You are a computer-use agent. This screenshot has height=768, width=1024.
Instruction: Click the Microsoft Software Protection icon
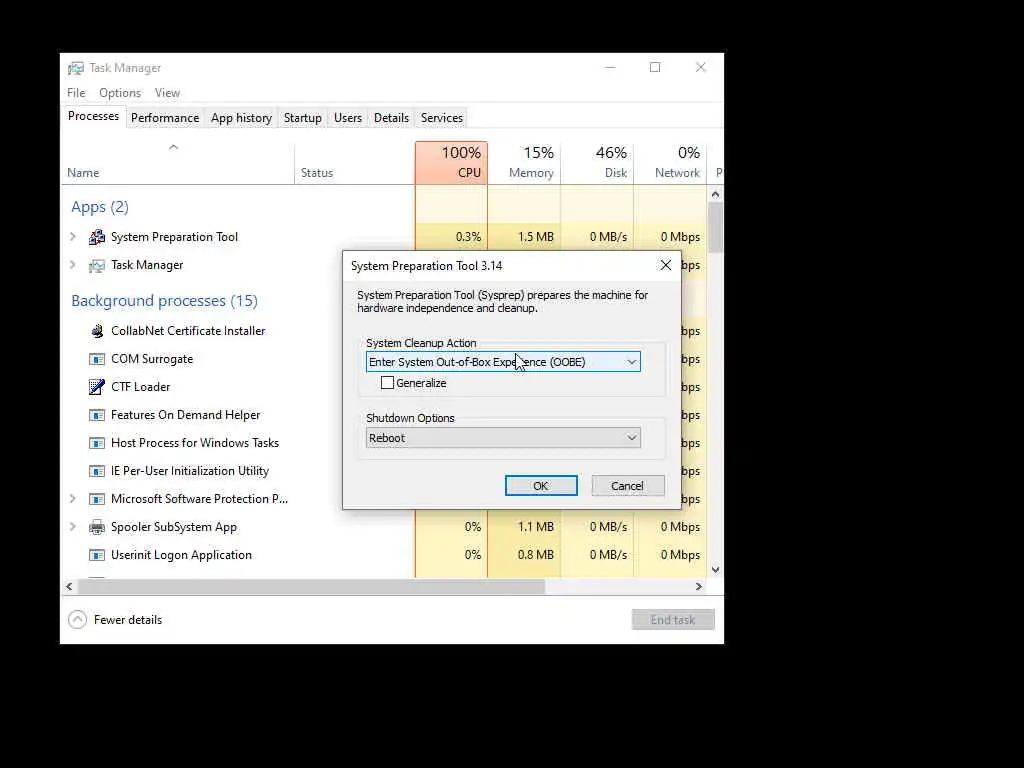pyautogui.click(x=97, y=500)
